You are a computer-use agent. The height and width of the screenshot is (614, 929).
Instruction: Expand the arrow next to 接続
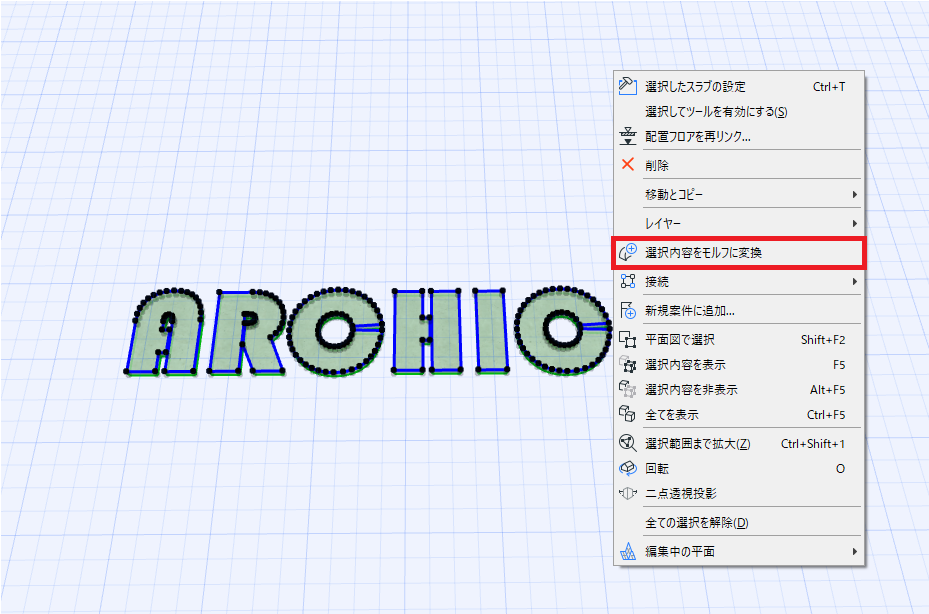click(854, 282)
